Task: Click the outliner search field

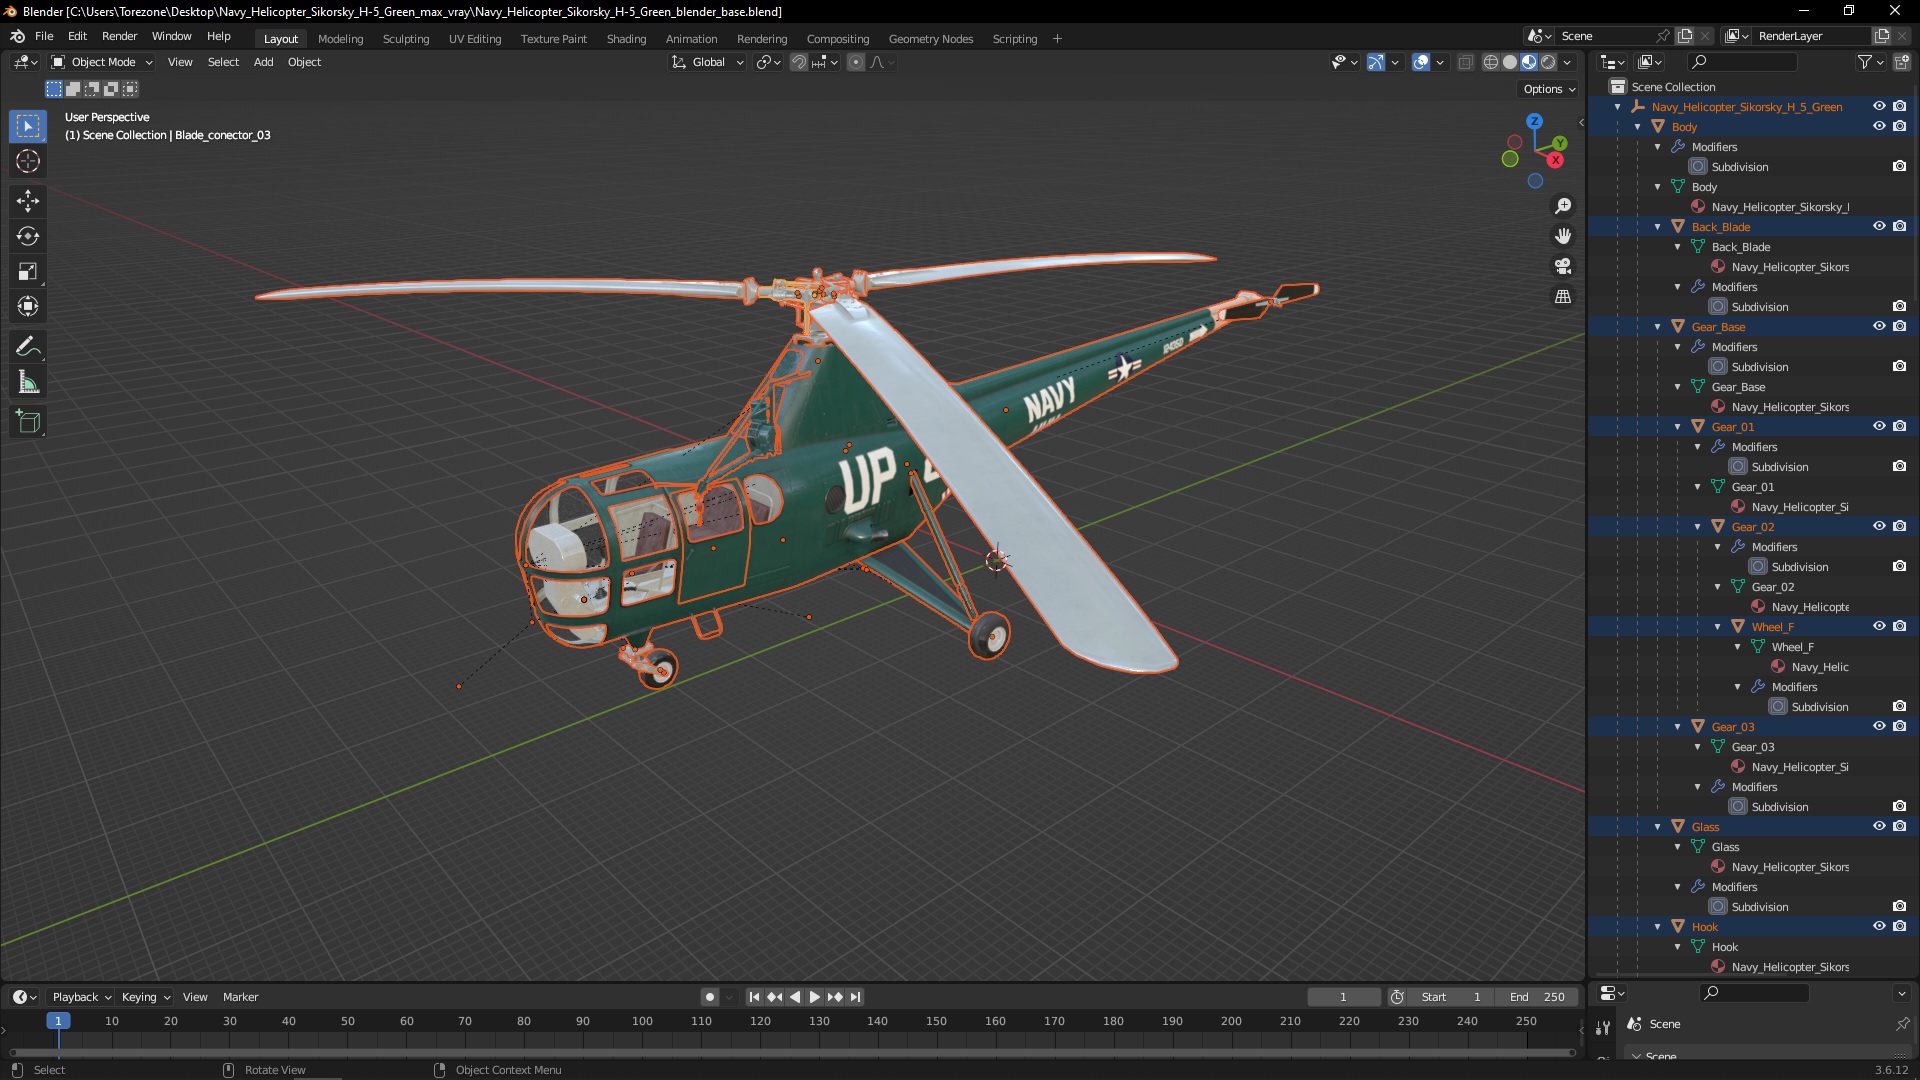Action: tap(1740, 62)
